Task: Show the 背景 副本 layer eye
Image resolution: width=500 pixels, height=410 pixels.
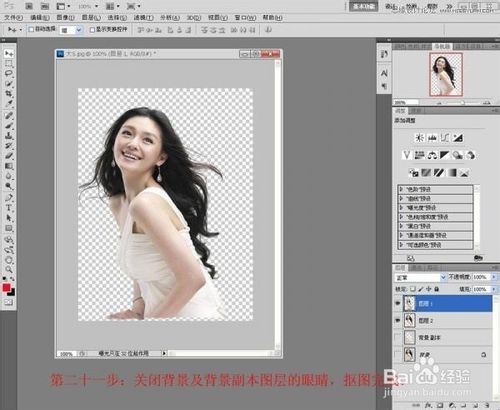Action: (x=397, y=337)
